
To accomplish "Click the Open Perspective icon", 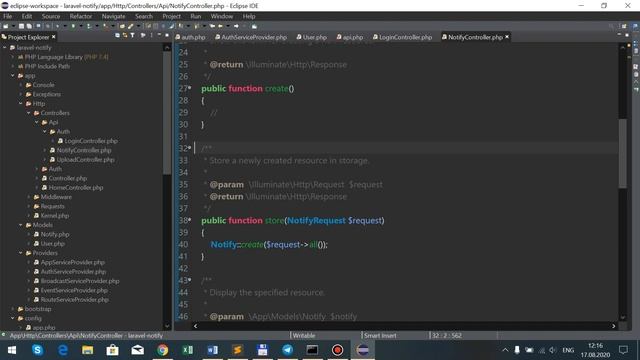I will tap(624, 26).
